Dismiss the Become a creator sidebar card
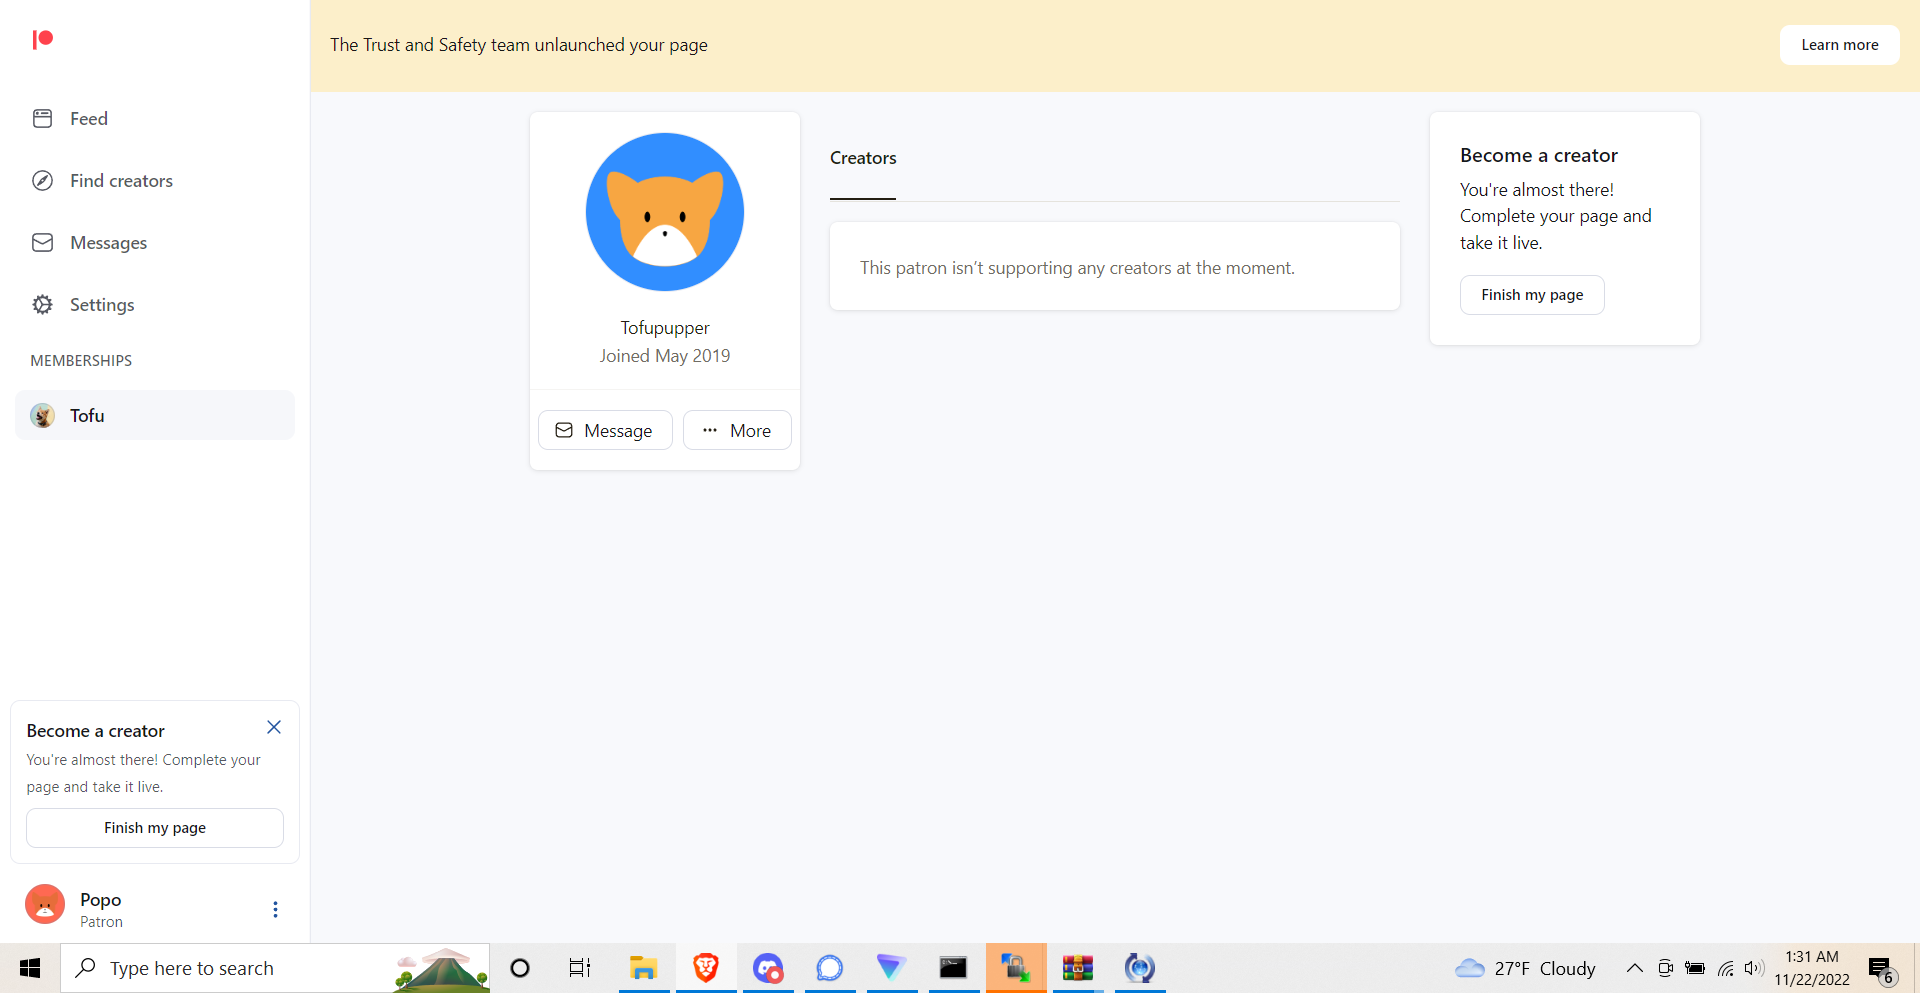This screenshot has height=993, width=1920. point(274,727)
